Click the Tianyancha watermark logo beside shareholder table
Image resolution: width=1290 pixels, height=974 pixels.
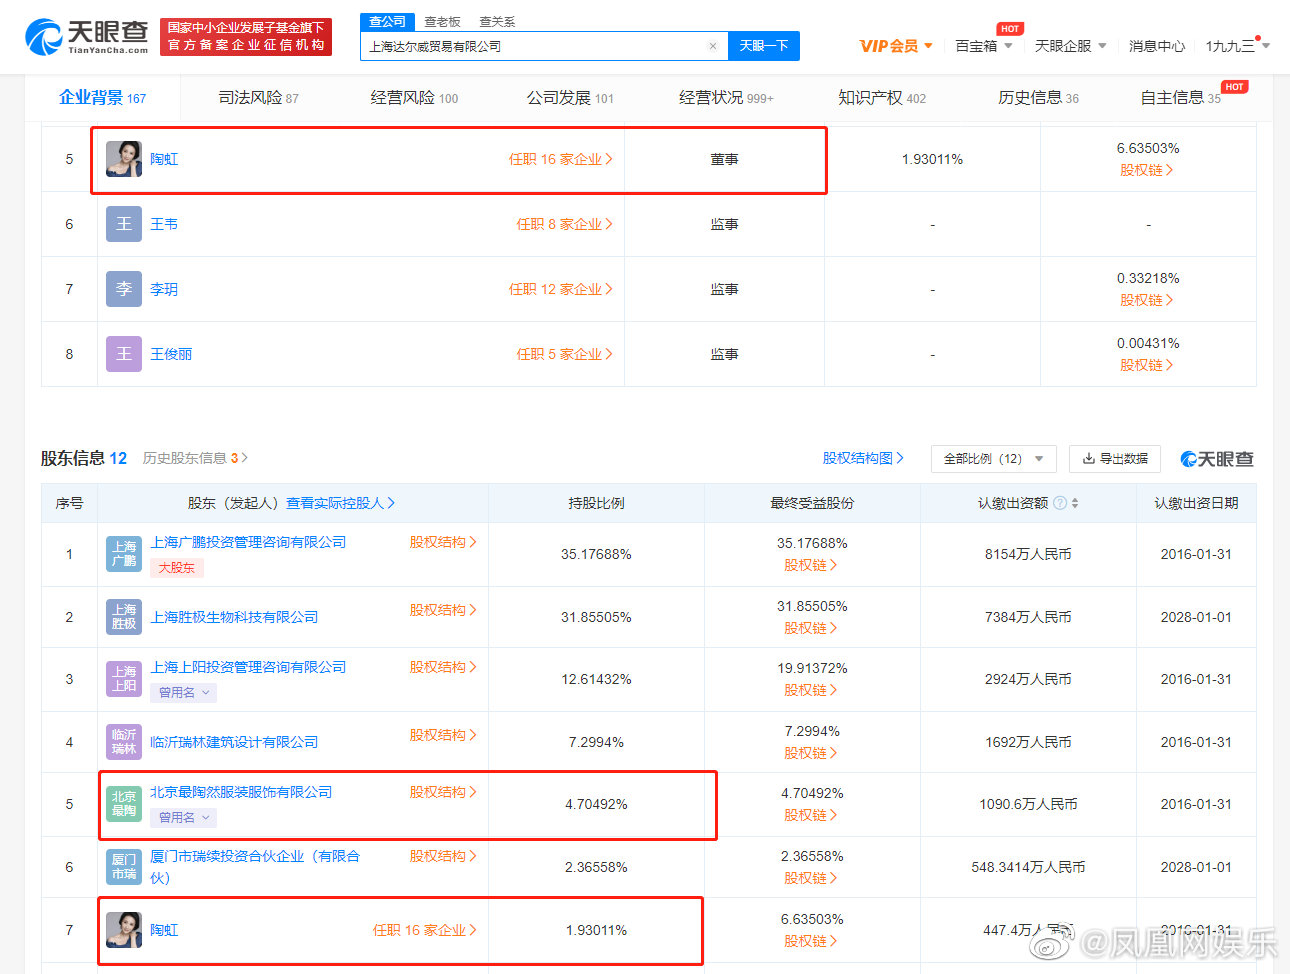(x=1216, y=458)
